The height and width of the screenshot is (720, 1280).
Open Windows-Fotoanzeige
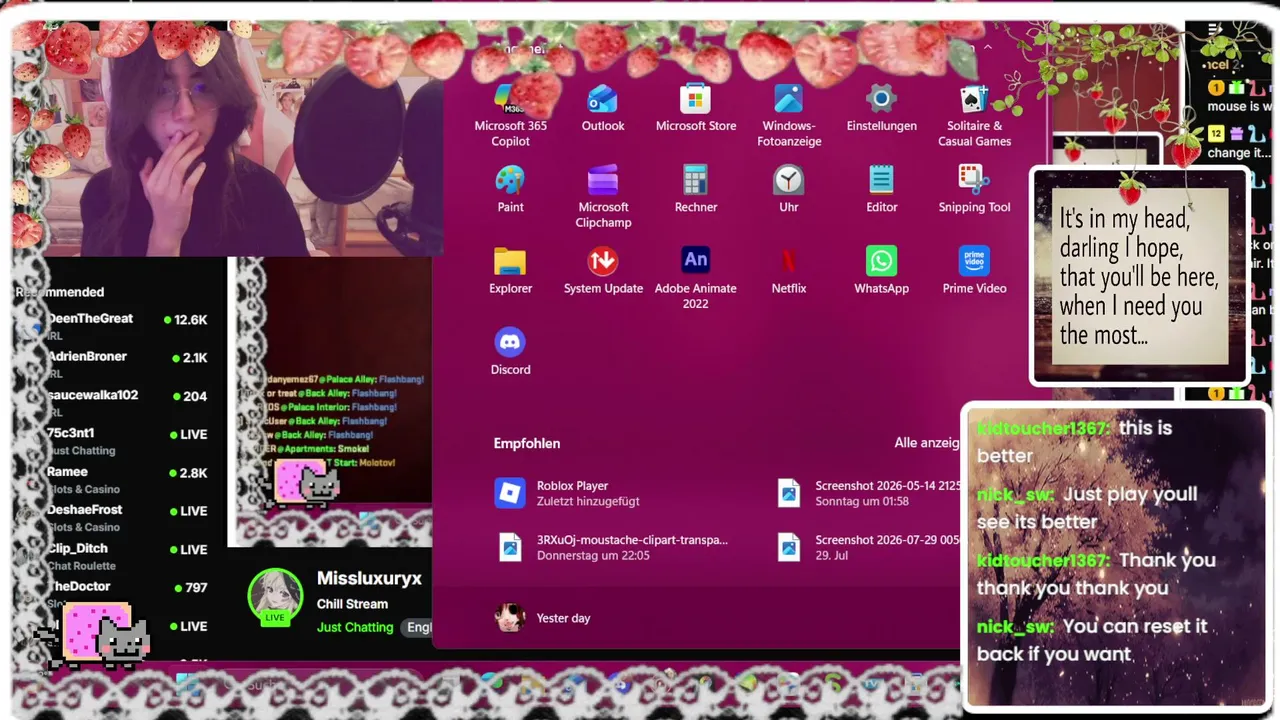(789, 116)
